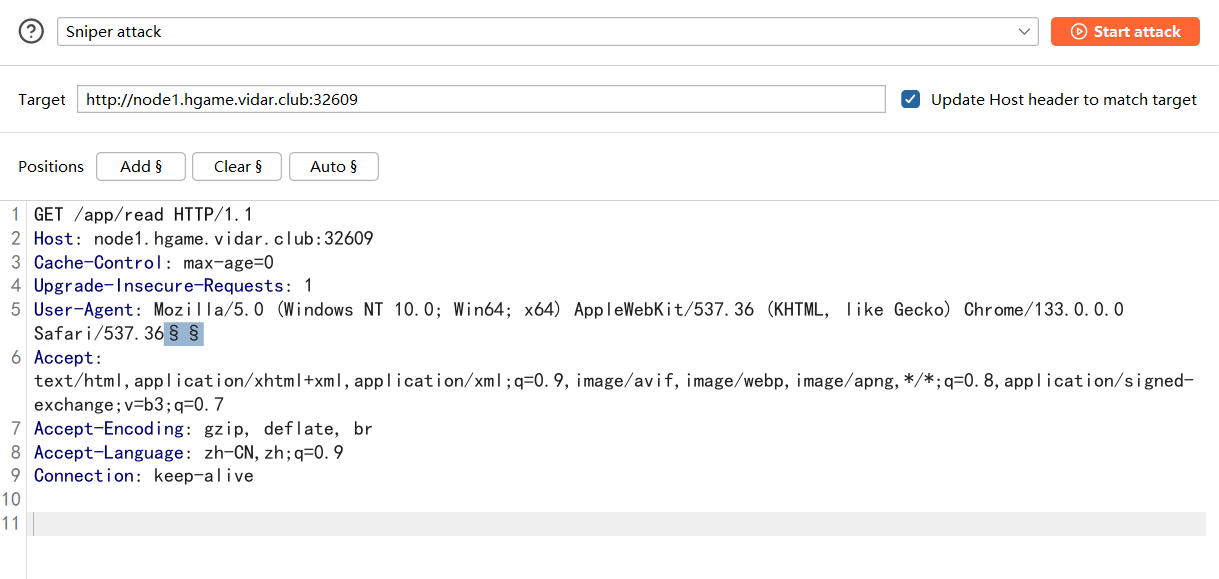Toggle Update Host header to match target checkbox

(910, 99)
